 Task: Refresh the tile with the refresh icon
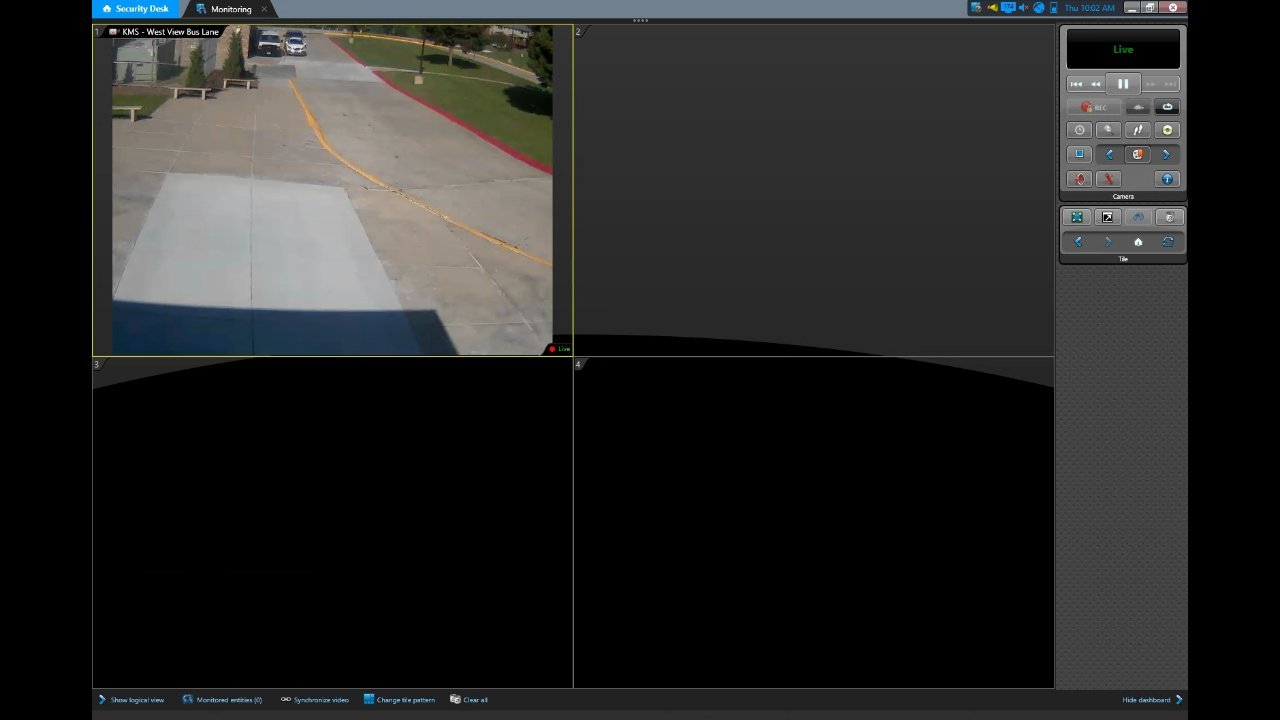coord(1168,242)
